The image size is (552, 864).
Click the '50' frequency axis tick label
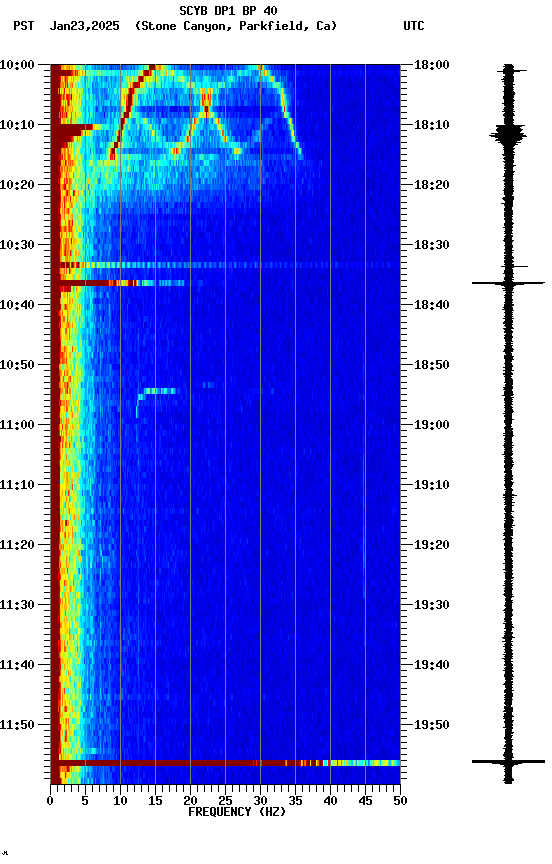[400, 801]
